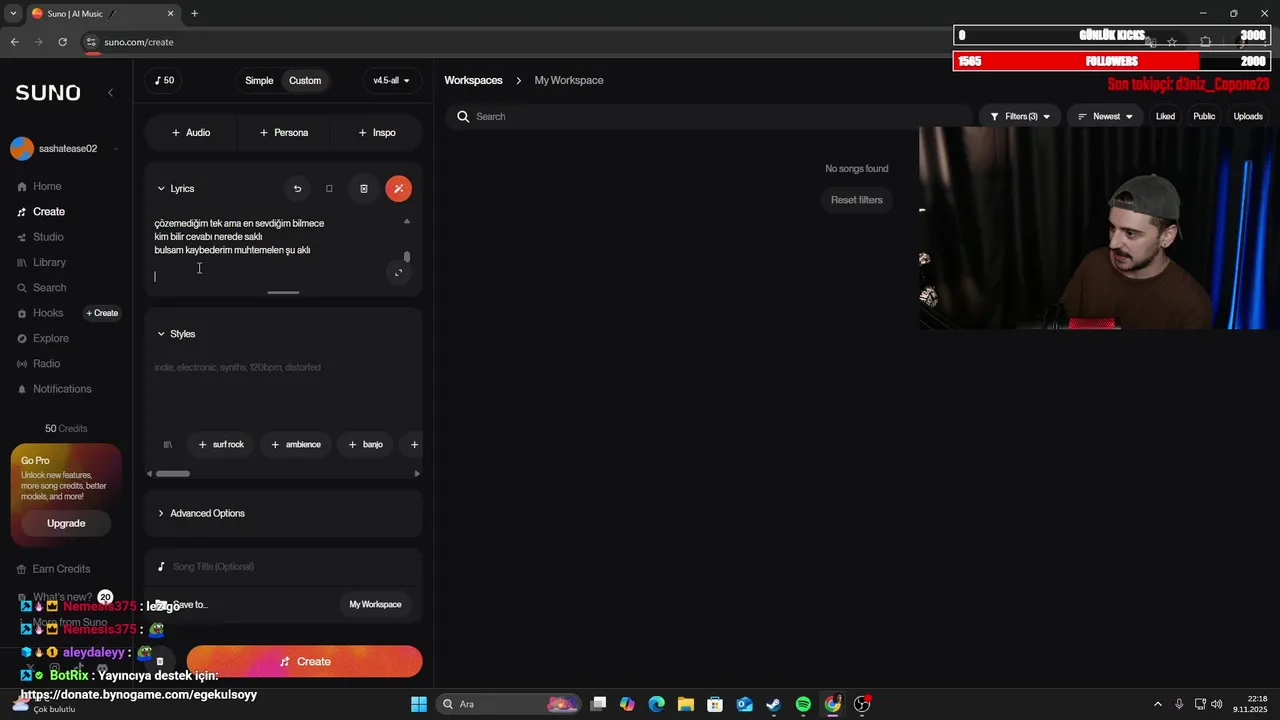Click the Hooks '+ Create' badge
Screen dimensions: 1280x720
(102, 313)
